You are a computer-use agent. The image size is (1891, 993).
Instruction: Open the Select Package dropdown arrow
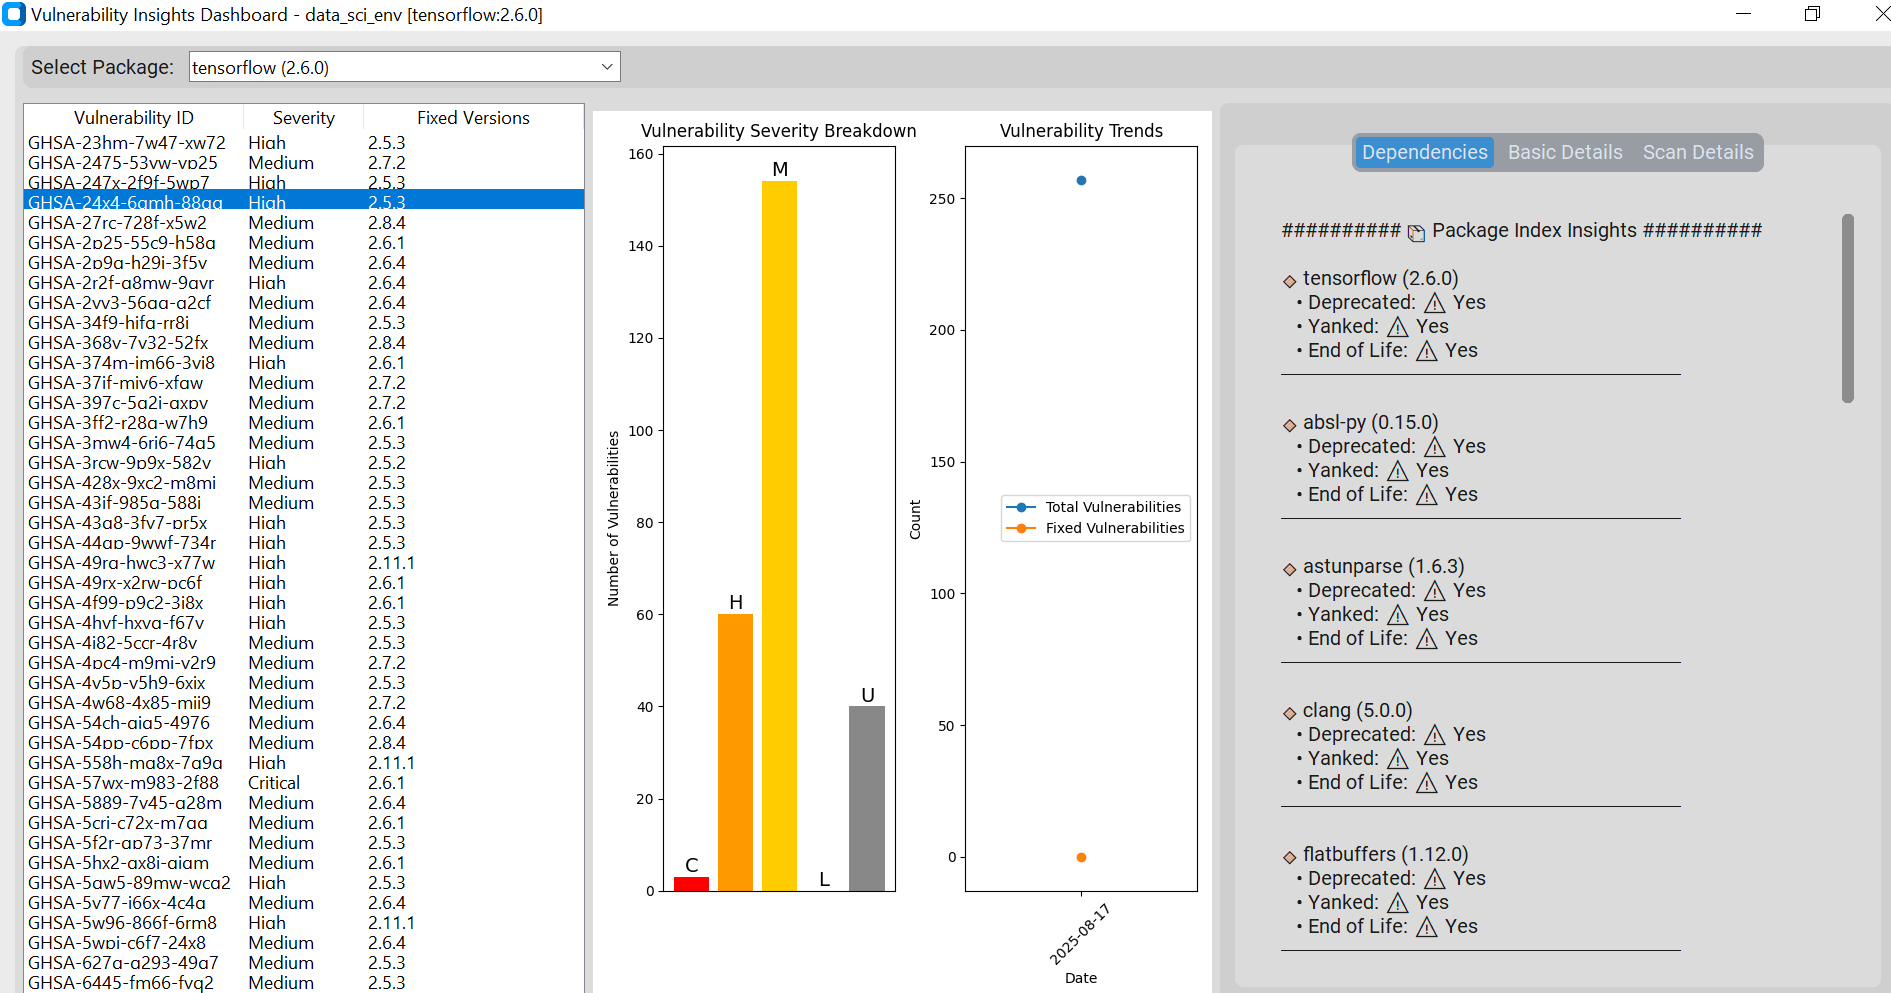tap(607, 67)
